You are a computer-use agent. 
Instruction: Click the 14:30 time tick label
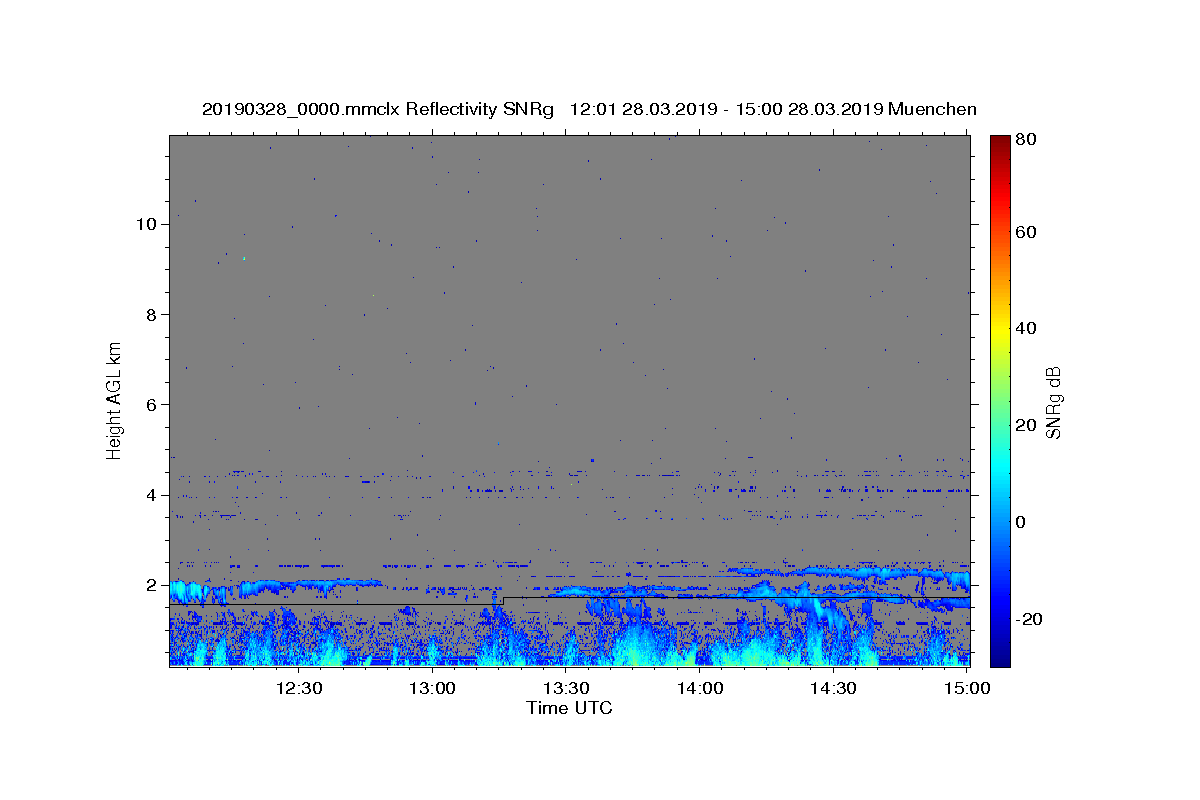835,689
